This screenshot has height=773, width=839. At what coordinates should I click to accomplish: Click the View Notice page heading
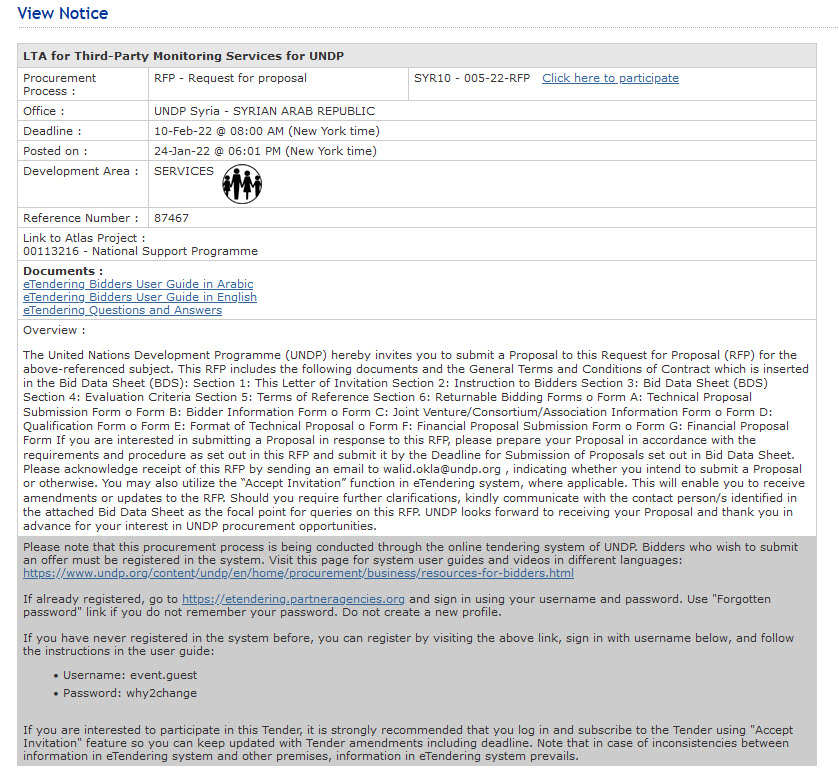62,13
